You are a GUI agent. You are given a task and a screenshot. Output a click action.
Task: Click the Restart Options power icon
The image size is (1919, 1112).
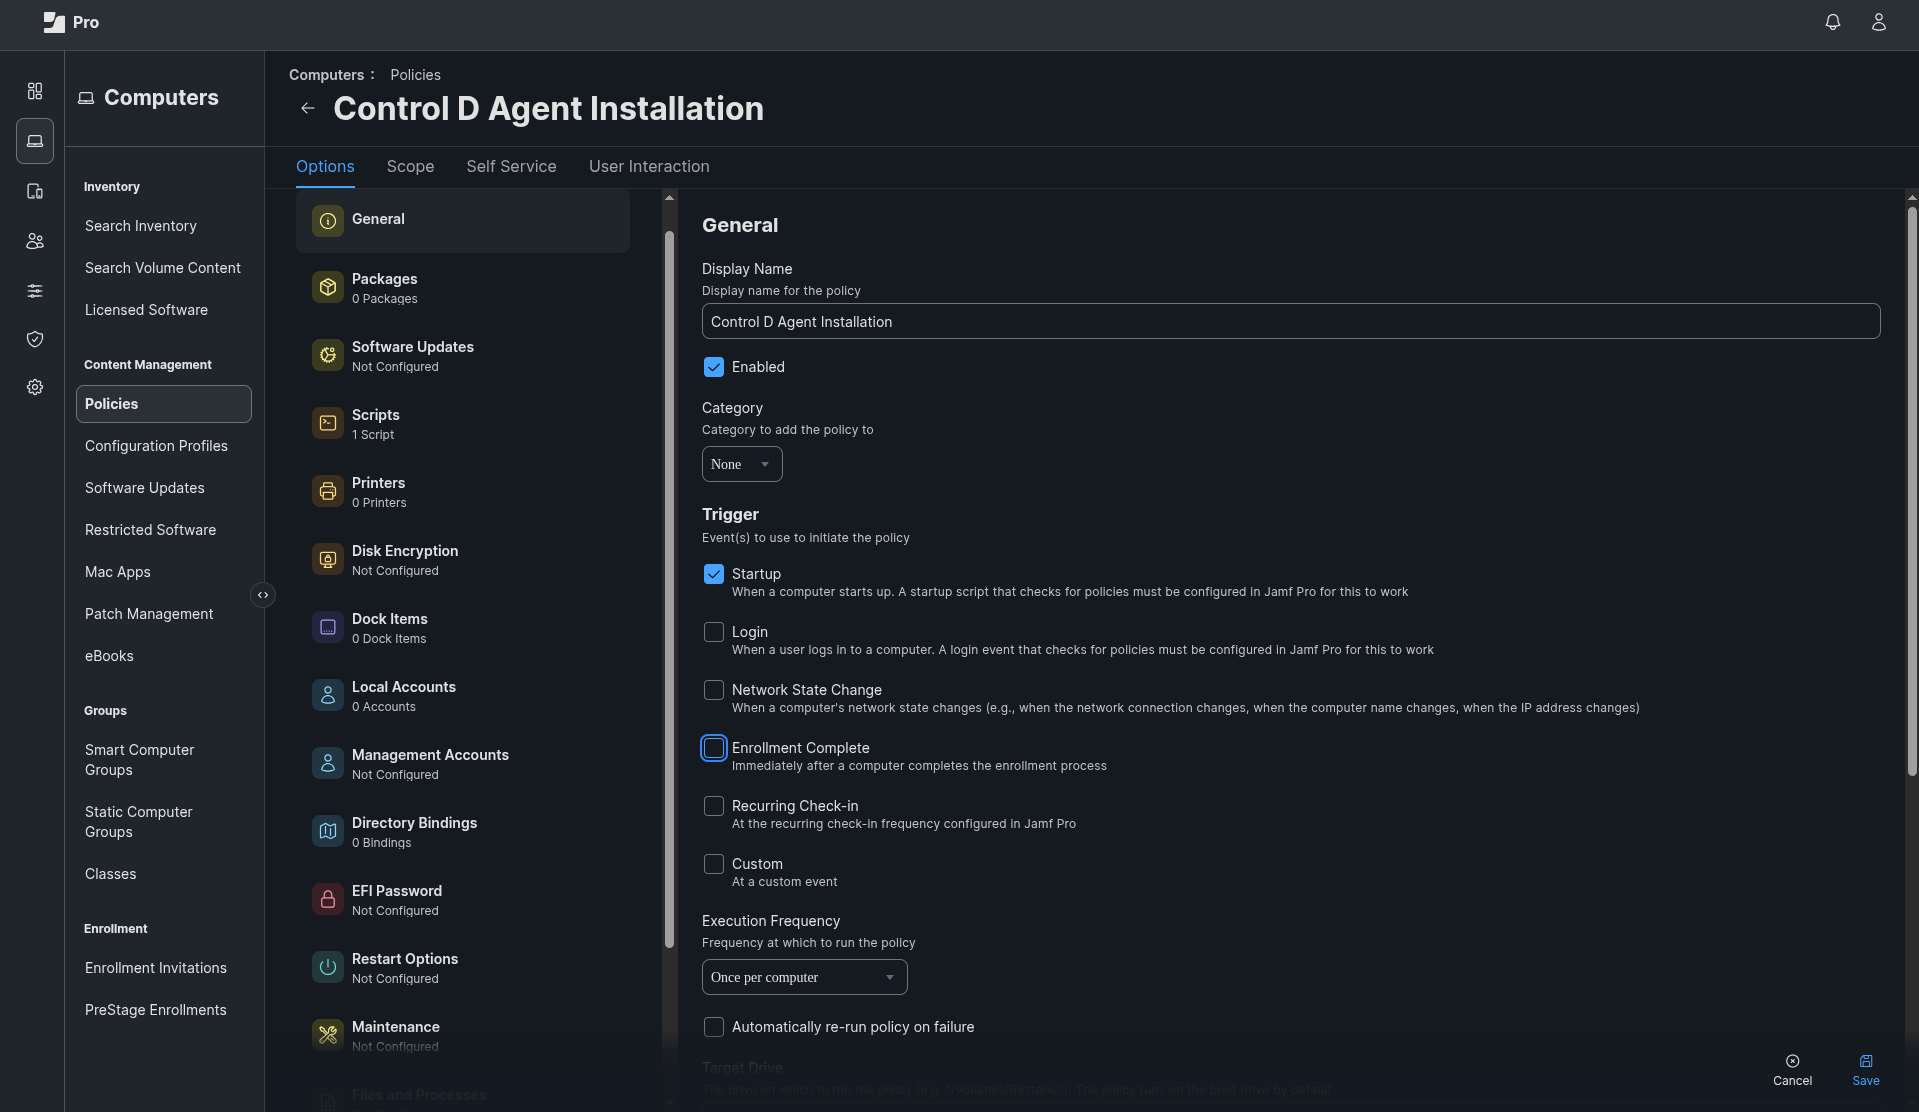[328, 968]
